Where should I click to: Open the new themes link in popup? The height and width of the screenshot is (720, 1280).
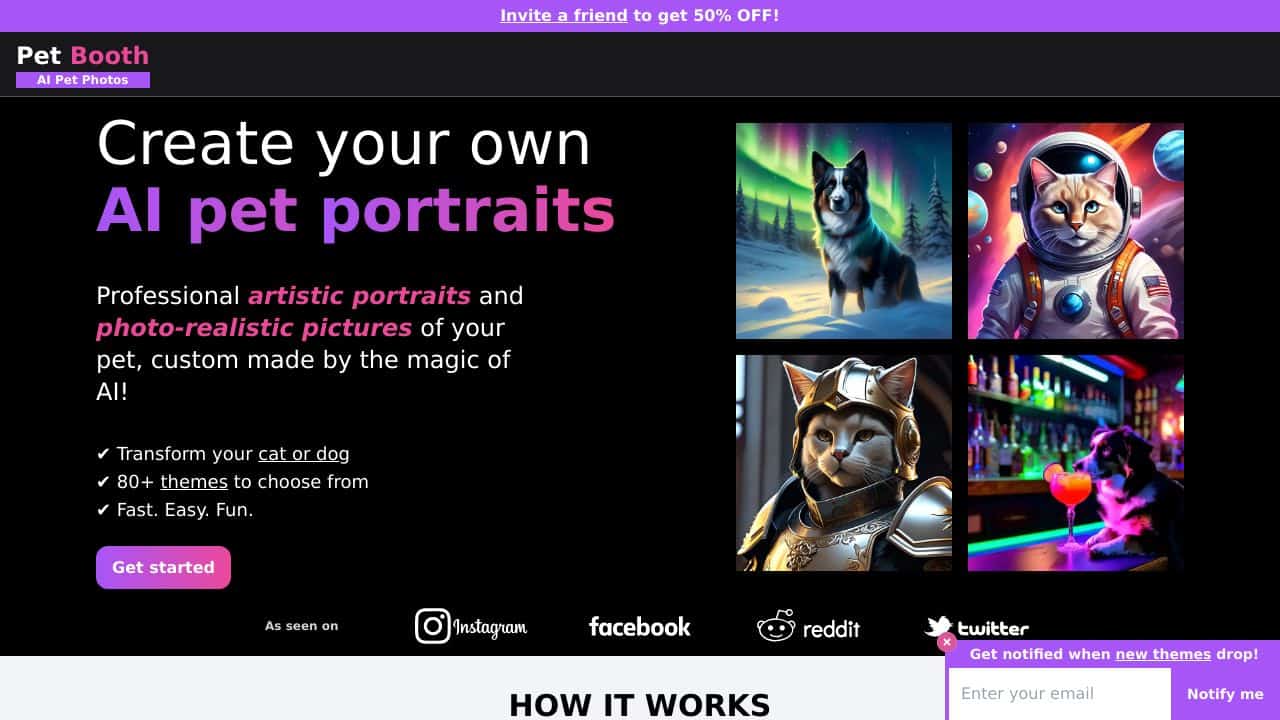coord(1163,654)
